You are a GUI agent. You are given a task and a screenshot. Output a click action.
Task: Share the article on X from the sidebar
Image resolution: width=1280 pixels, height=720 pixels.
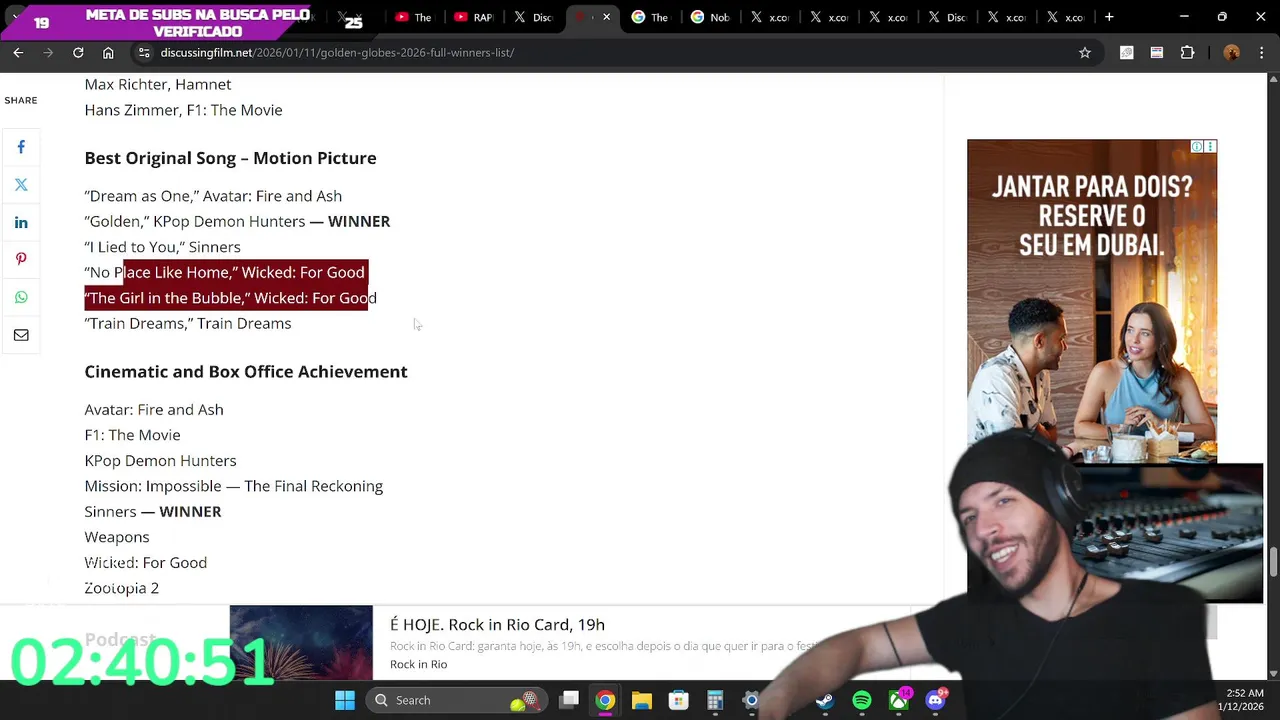21,185
